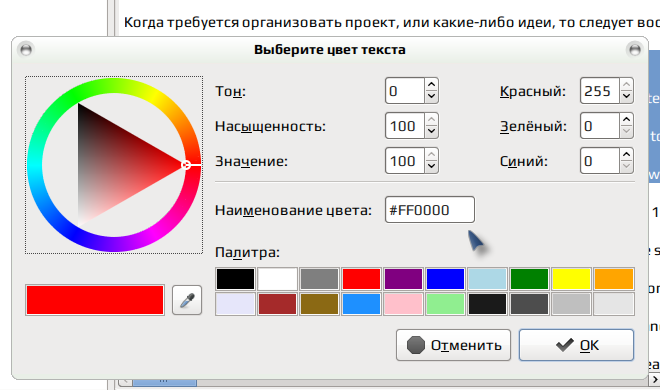
Task: Select the medium gray palette swatch in the top row
Action: pyautogui.click(x=319, y=279)
